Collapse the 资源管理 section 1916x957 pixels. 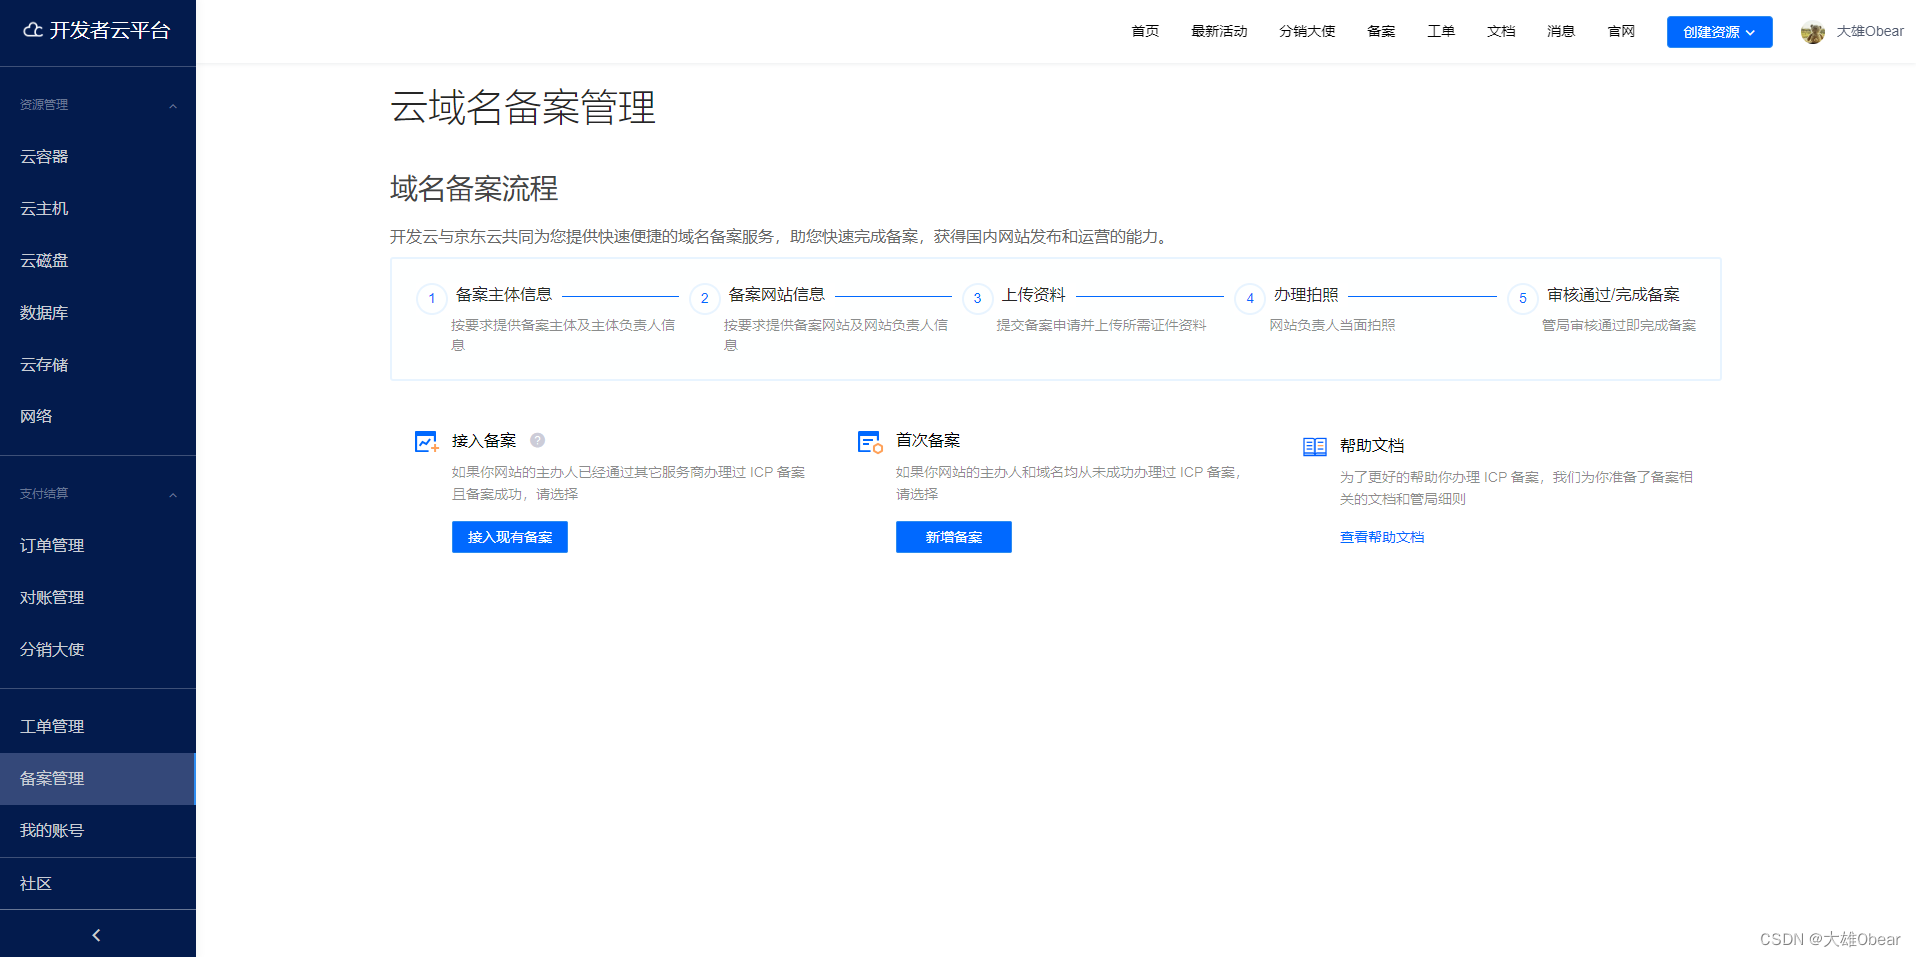pos(172,104)
